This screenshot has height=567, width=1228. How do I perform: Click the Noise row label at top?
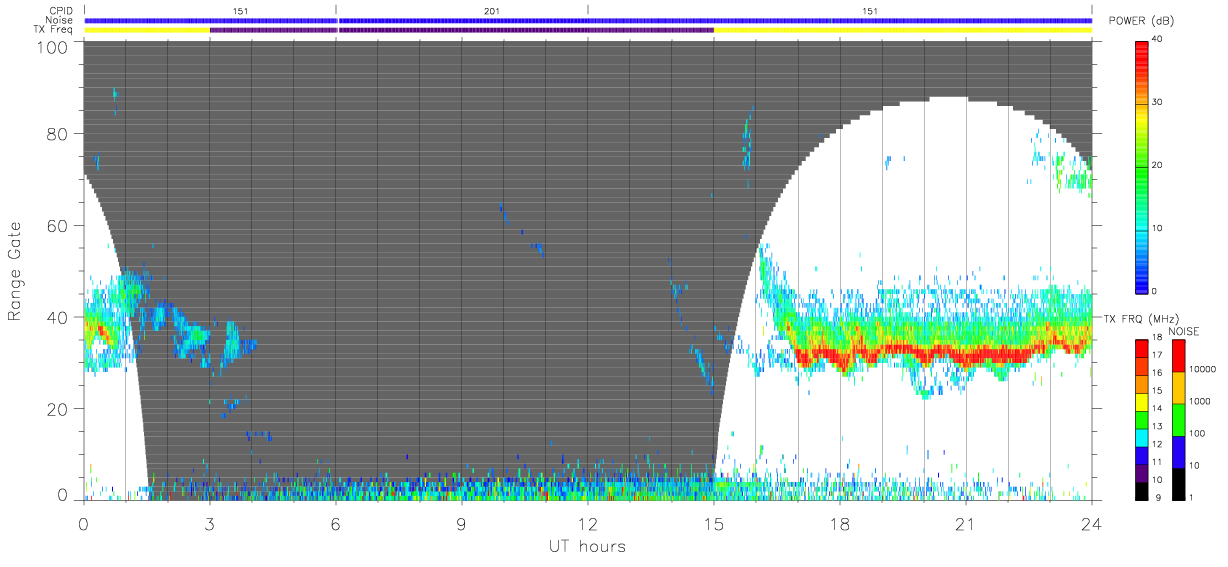pos(60,20)
